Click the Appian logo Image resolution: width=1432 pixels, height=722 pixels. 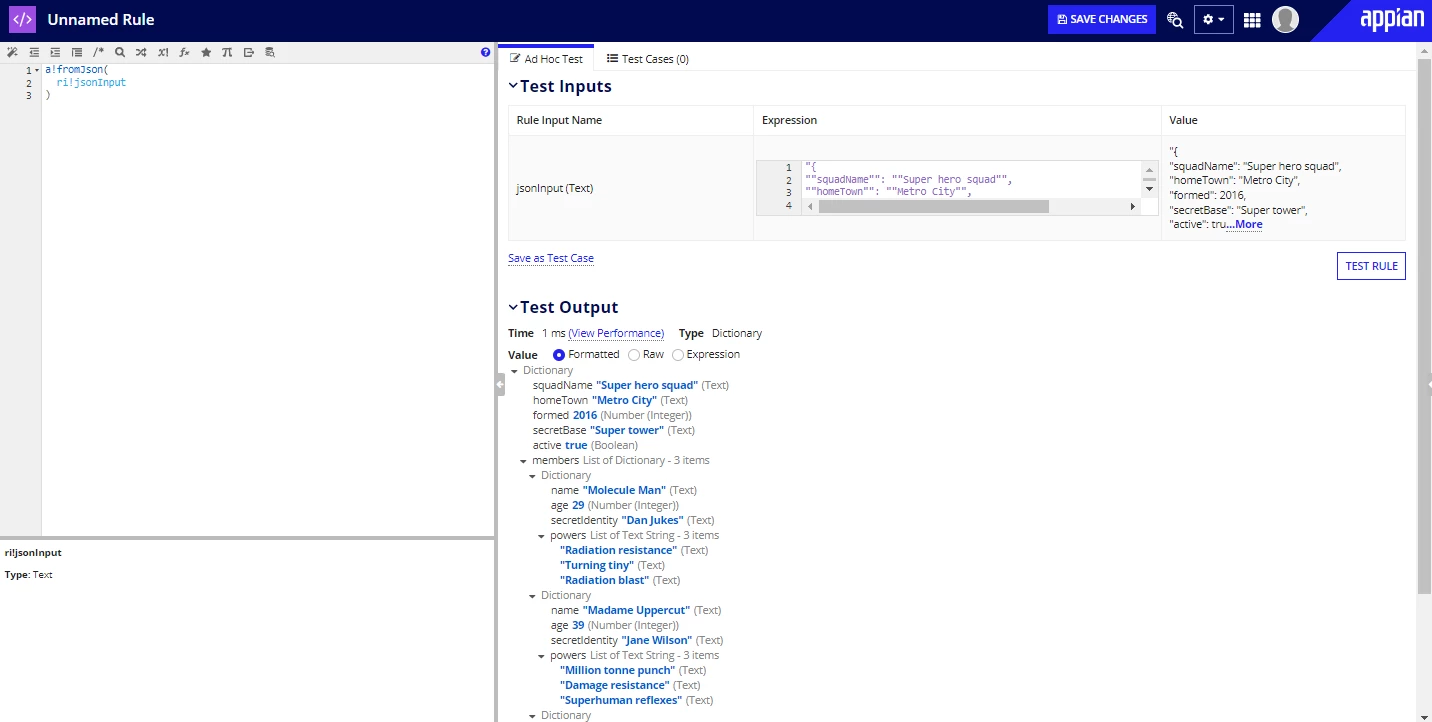click(x=1391, y=19)
